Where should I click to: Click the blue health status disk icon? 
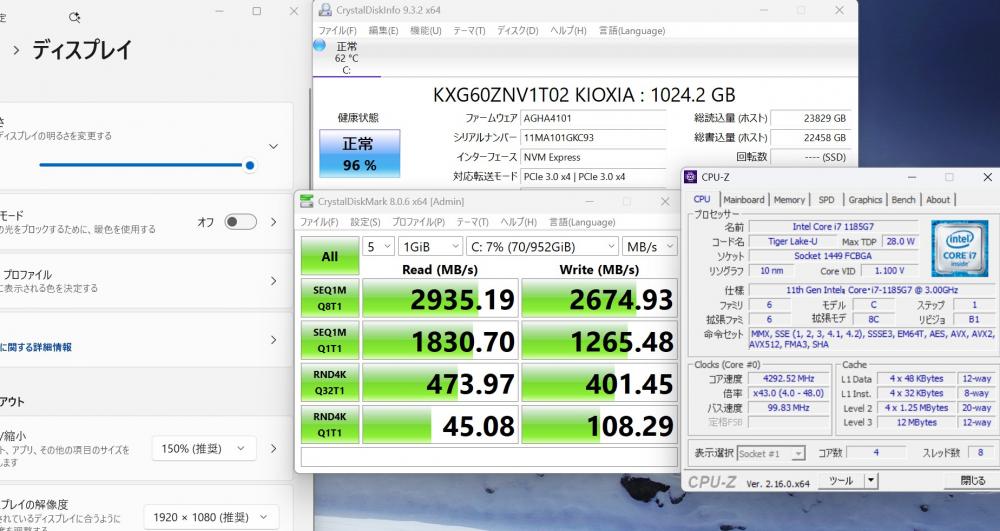click(320, 45)
